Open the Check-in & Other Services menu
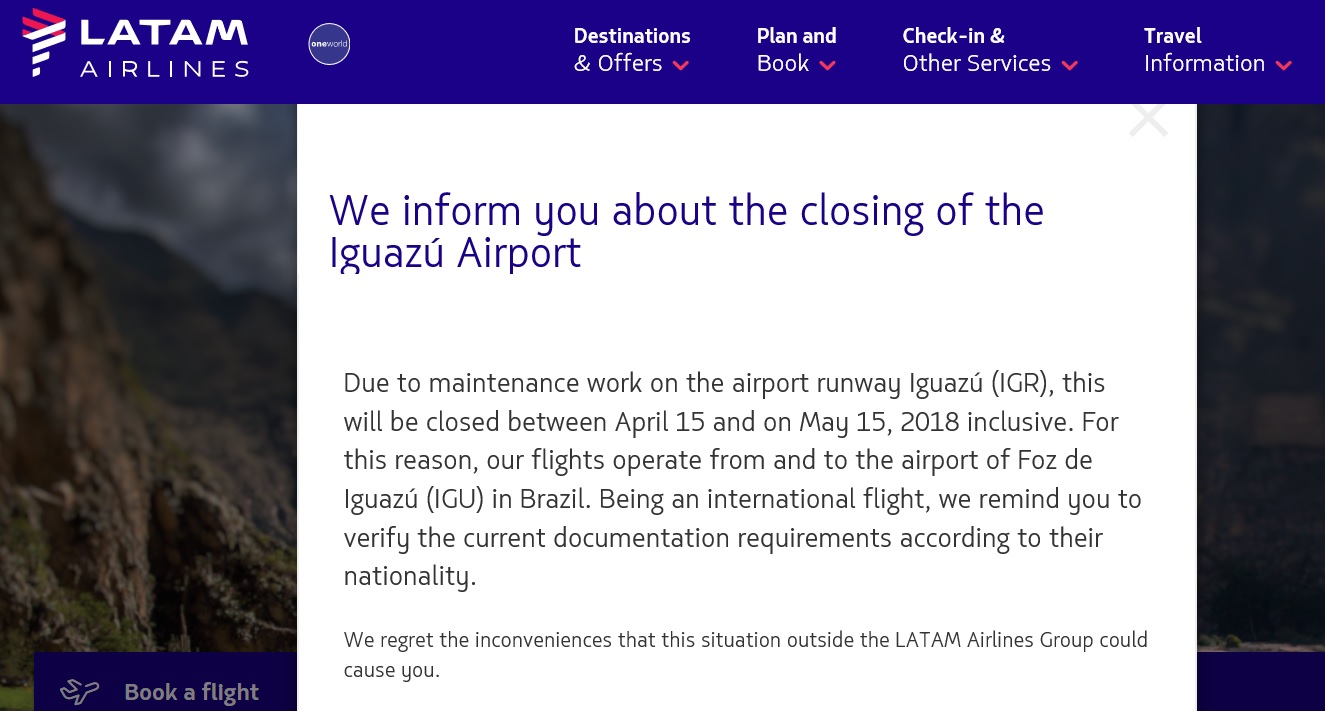This screenshot has height=724, width=1325. (x=976, y=50)
